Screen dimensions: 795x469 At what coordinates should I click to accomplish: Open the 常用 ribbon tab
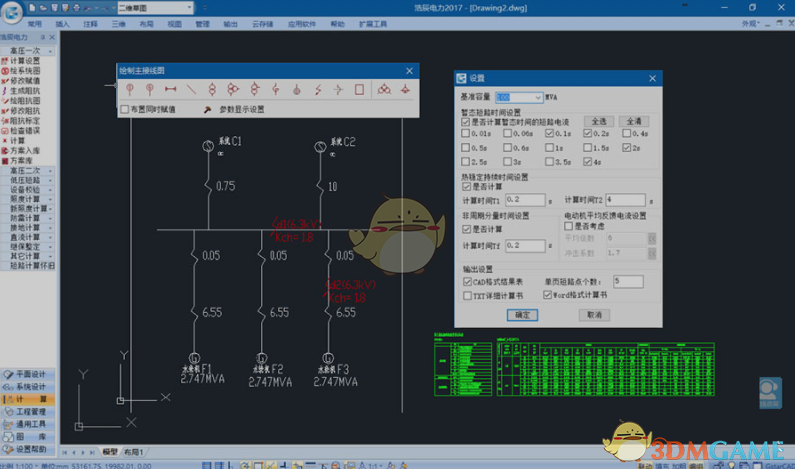coord(34,24)
